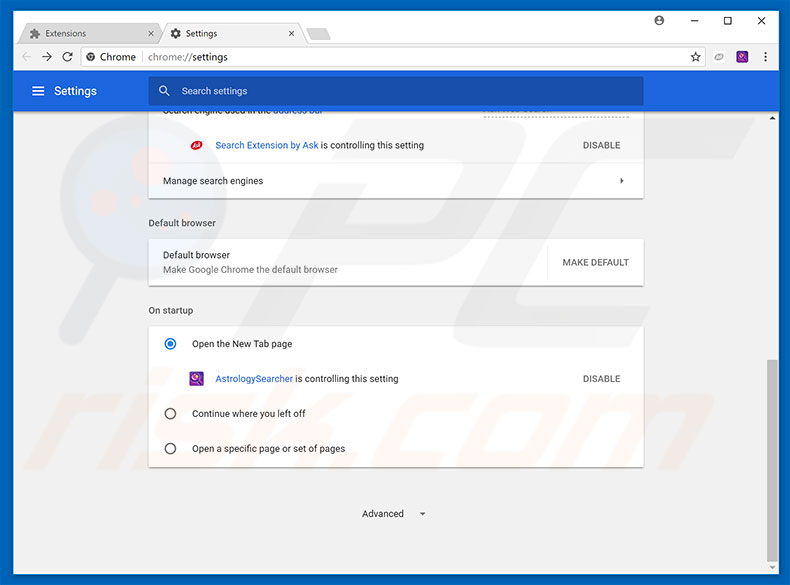Click the scrollbar down arrow

(x=772, y=567)
